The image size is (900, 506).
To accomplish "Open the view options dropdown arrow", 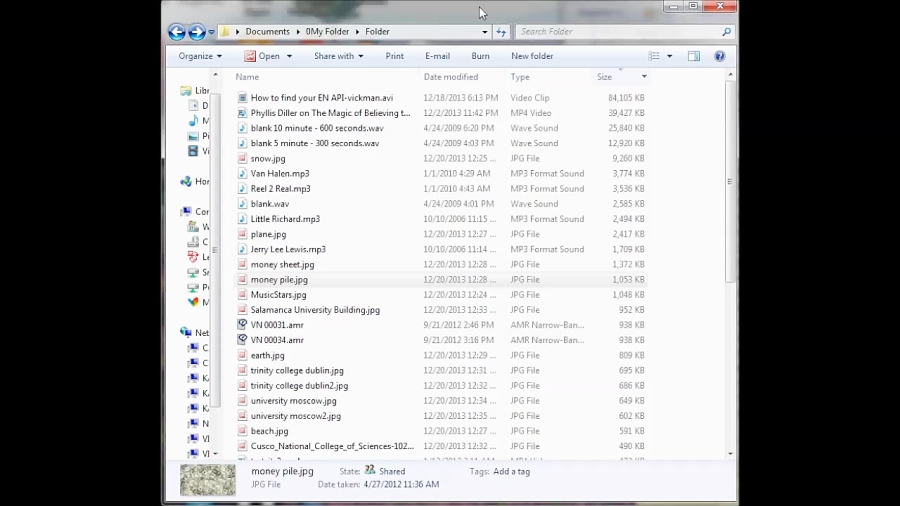I will point(669,56).
